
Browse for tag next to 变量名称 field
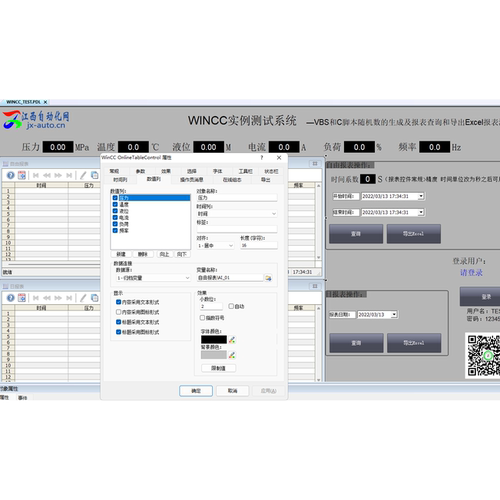[268, 278]
